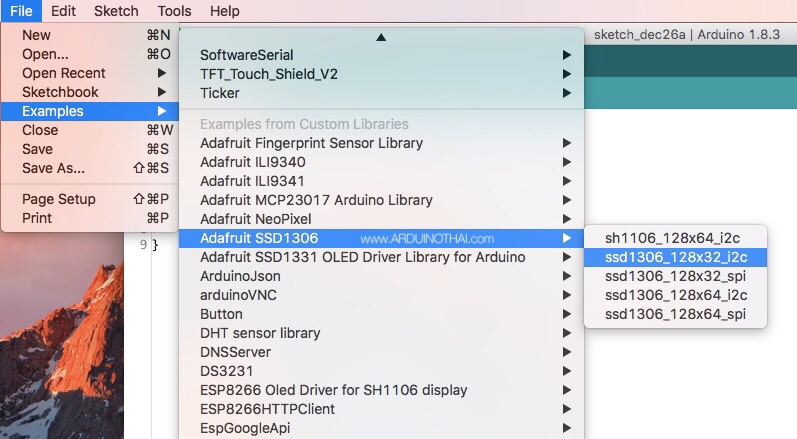This screenshot has width=797, height=439.
Task: Expand Adafruit ILI9340 examples
Action: click(x=381, y=162)
